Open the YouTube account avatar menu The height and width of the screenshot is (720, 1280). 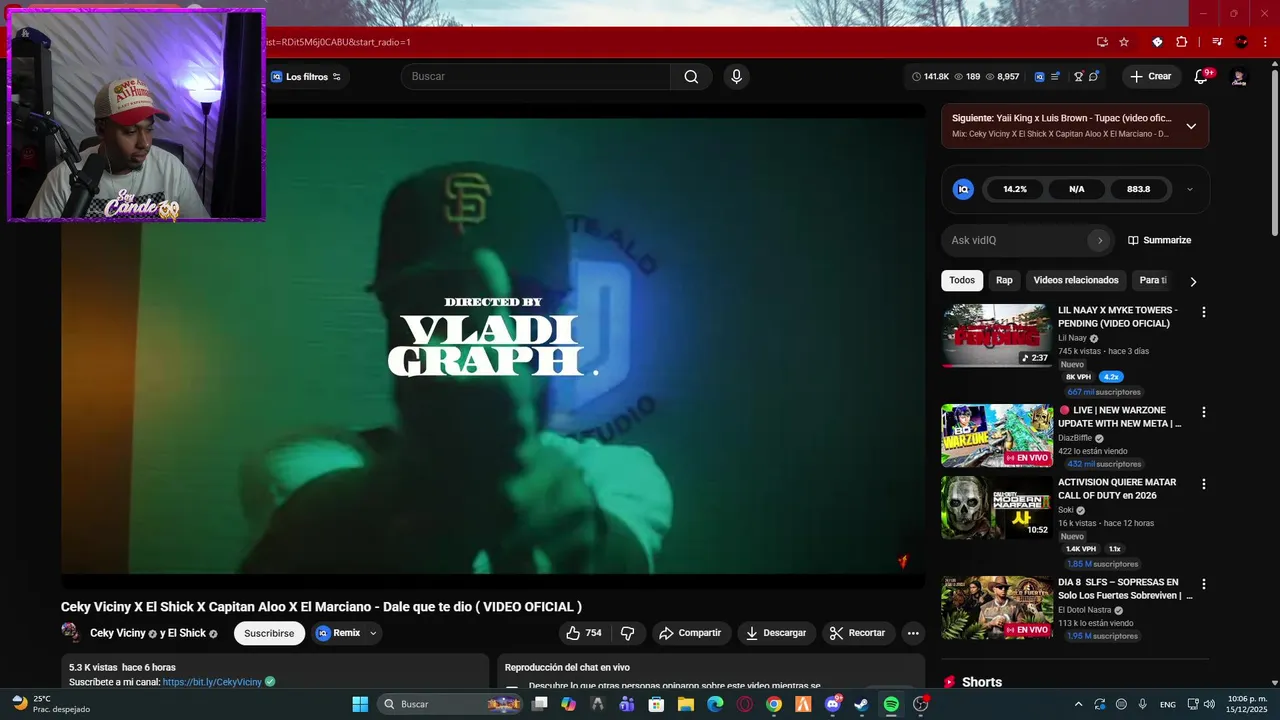[x=1239, y=77]
